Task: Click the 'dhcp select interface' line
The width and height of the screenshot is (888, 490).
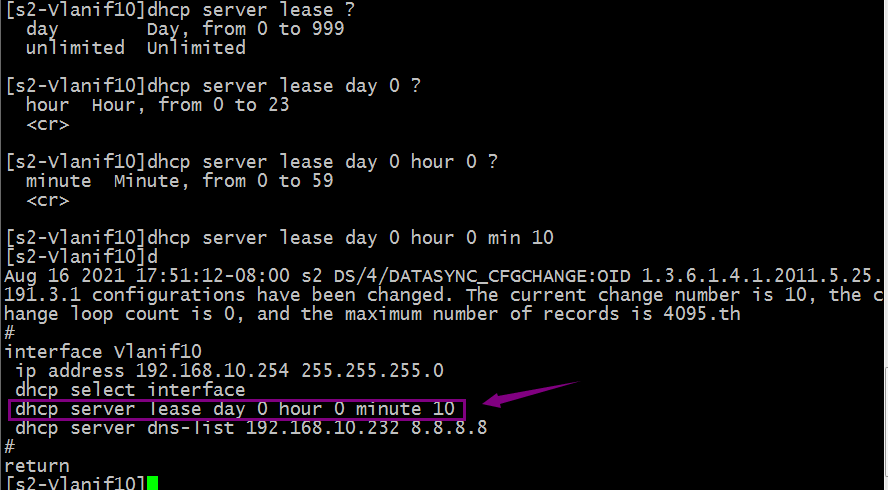Action: point(130,390)
